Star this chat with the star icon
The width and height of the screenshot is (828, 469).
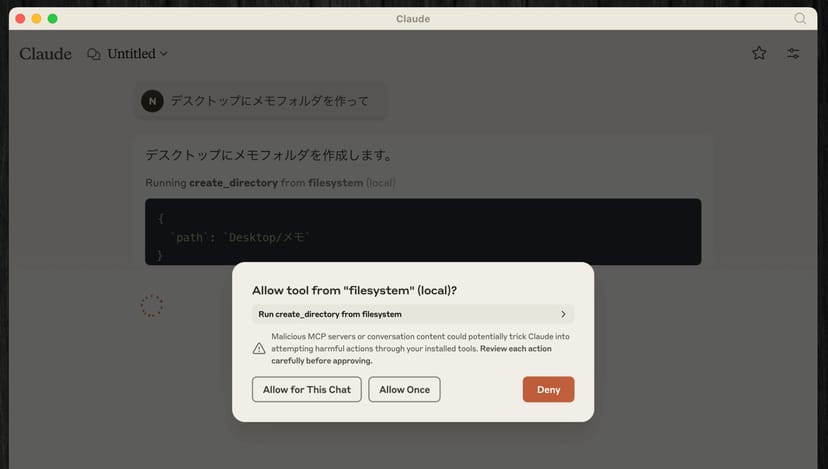759,53
